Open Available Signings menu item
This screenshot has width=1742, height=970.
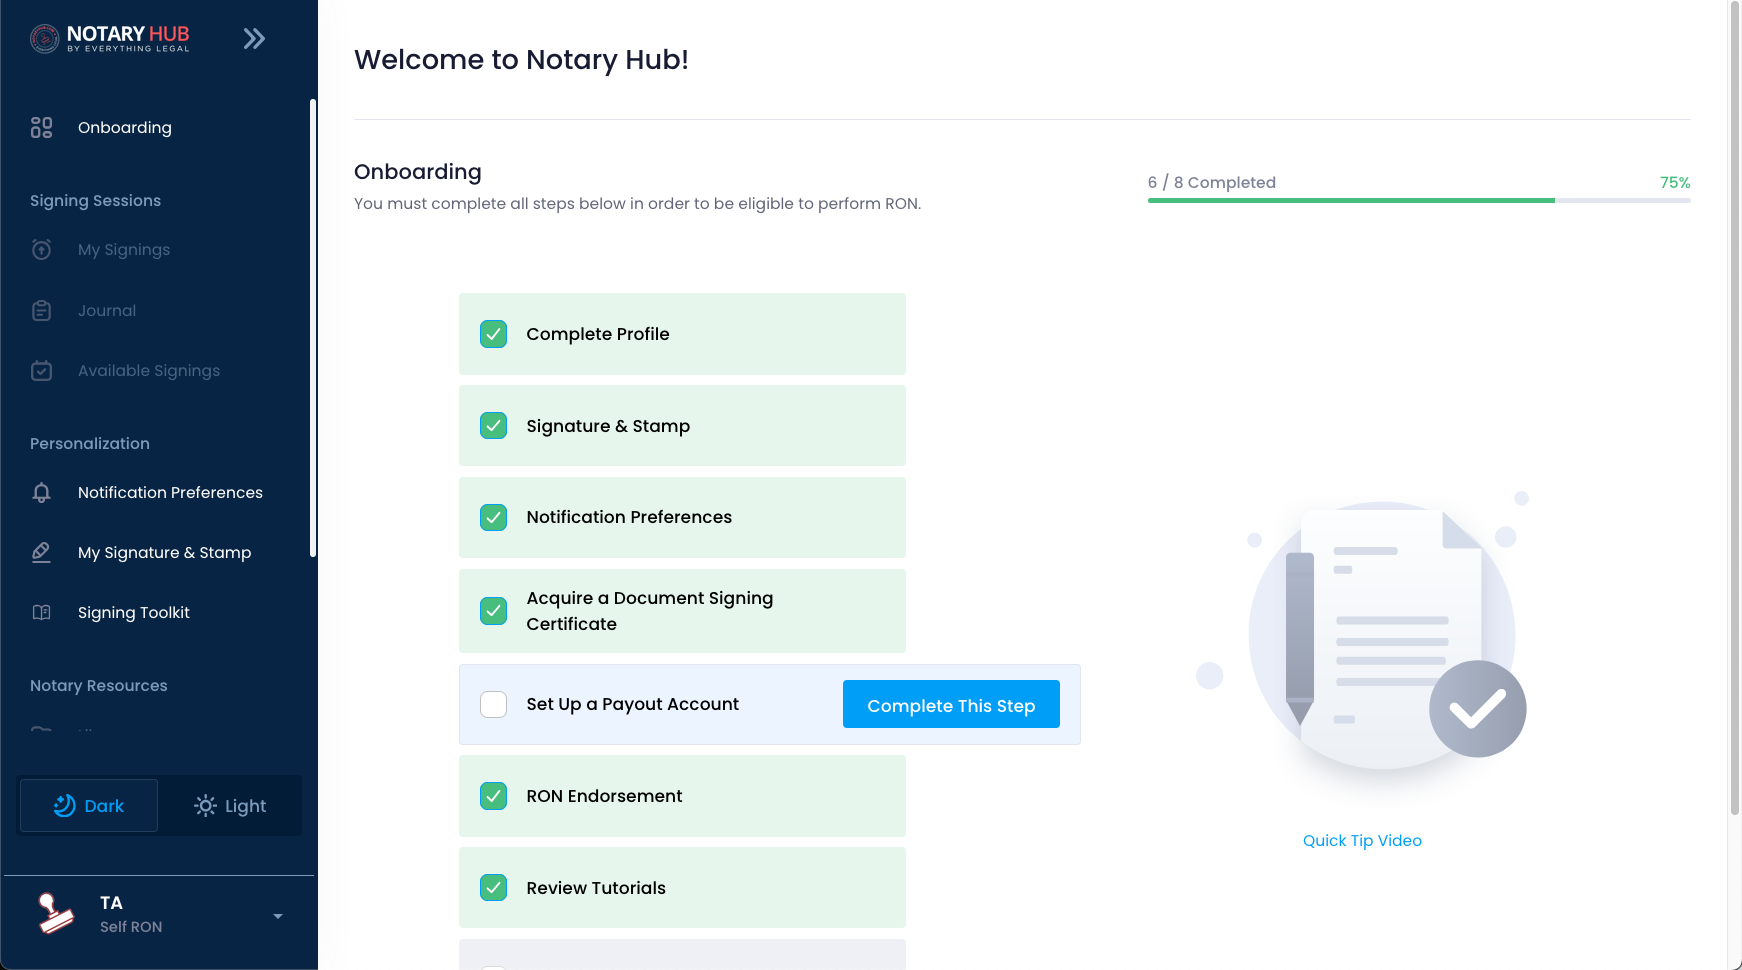(149, 371)
